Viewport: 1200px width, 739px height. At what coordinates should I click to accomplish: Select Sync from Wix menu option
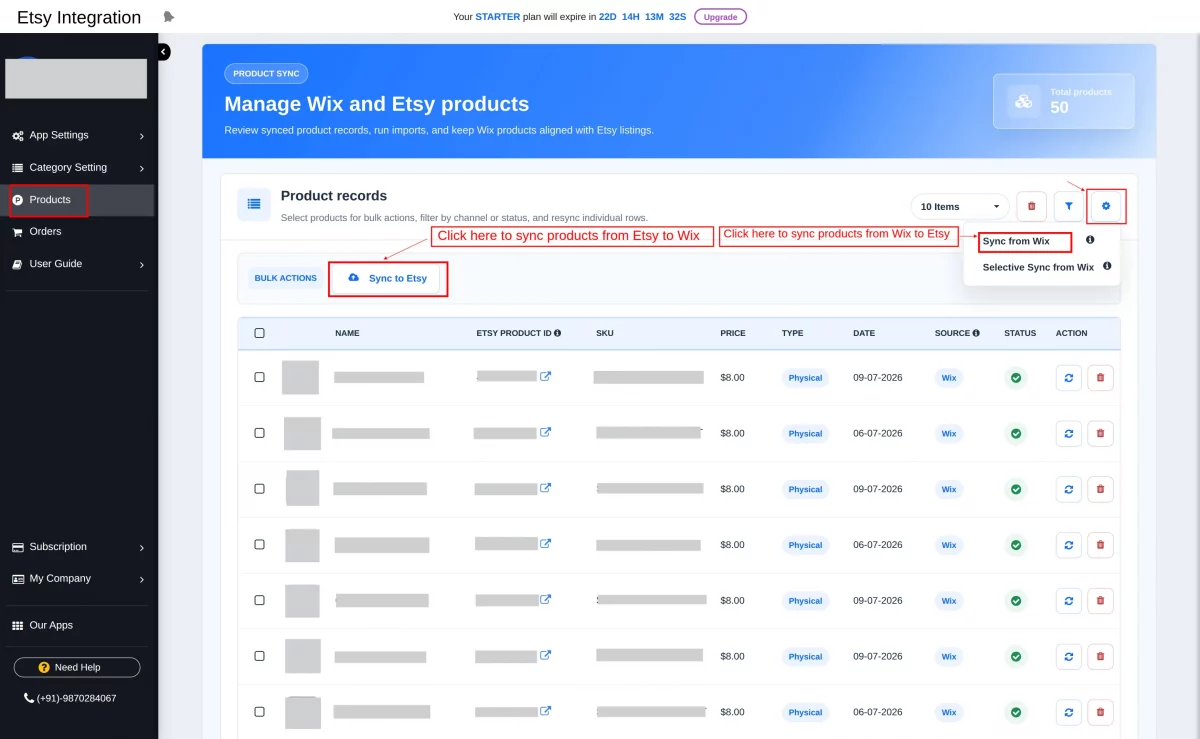pos(1016,241)
